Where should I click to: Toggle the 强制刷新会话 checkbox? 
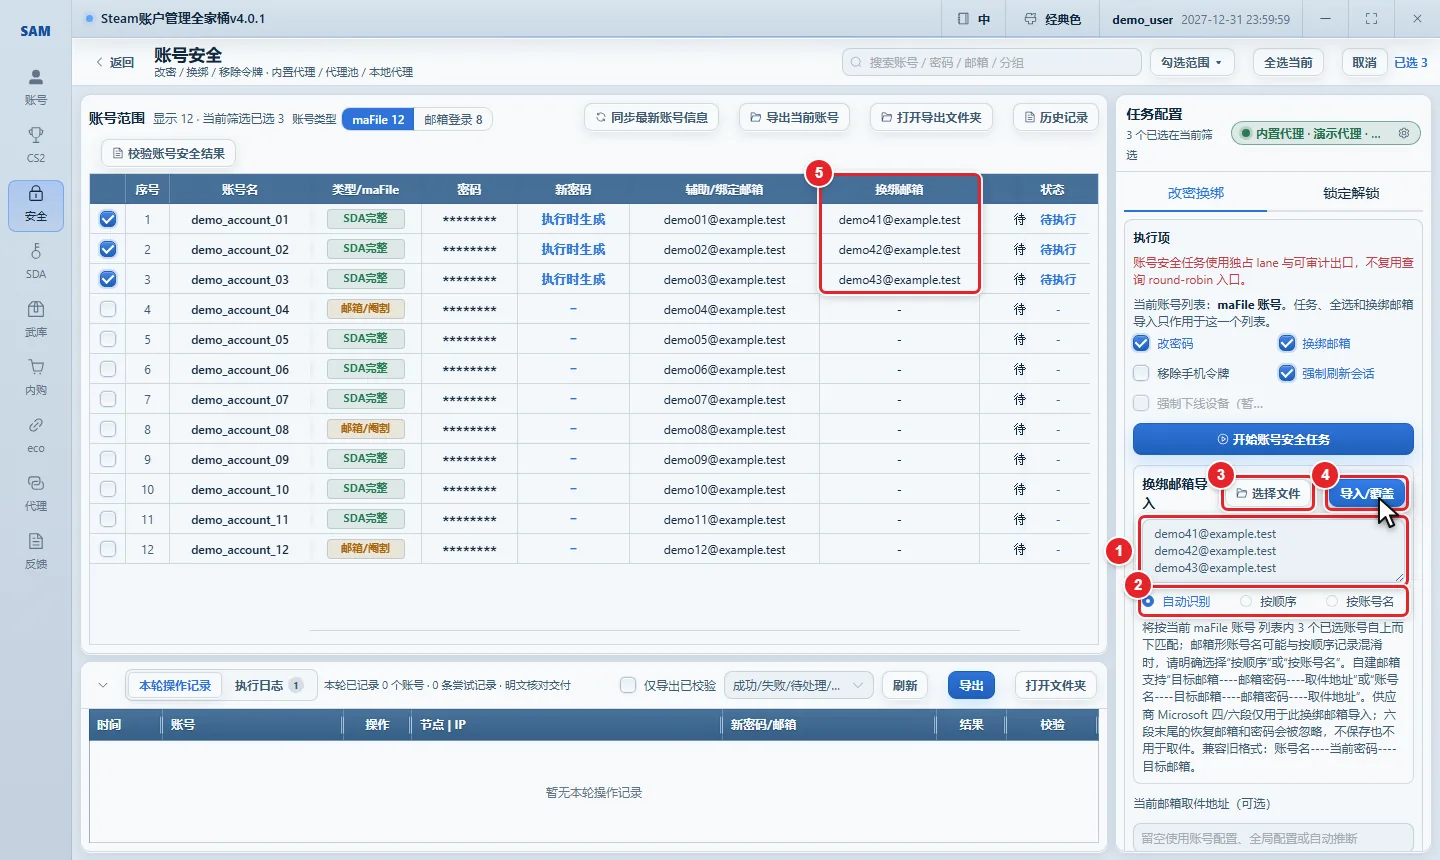pyautogui.click(x=1287, y=373)
